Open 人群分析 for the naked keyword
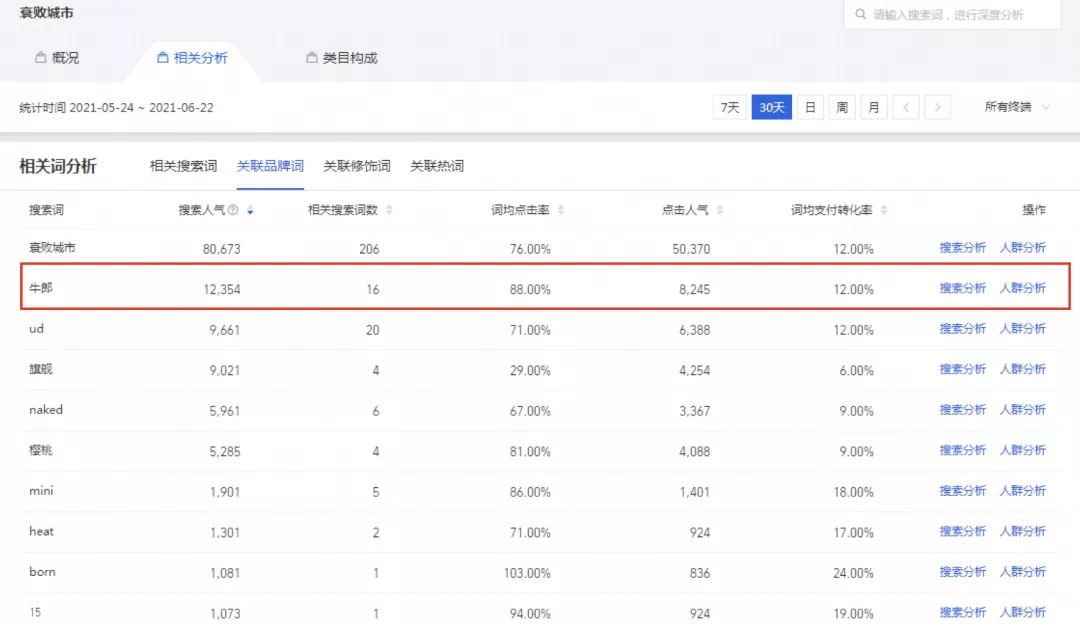The height and width of the screenshot is (626, 1080). pyautogui.click(x=1023, y=409)
